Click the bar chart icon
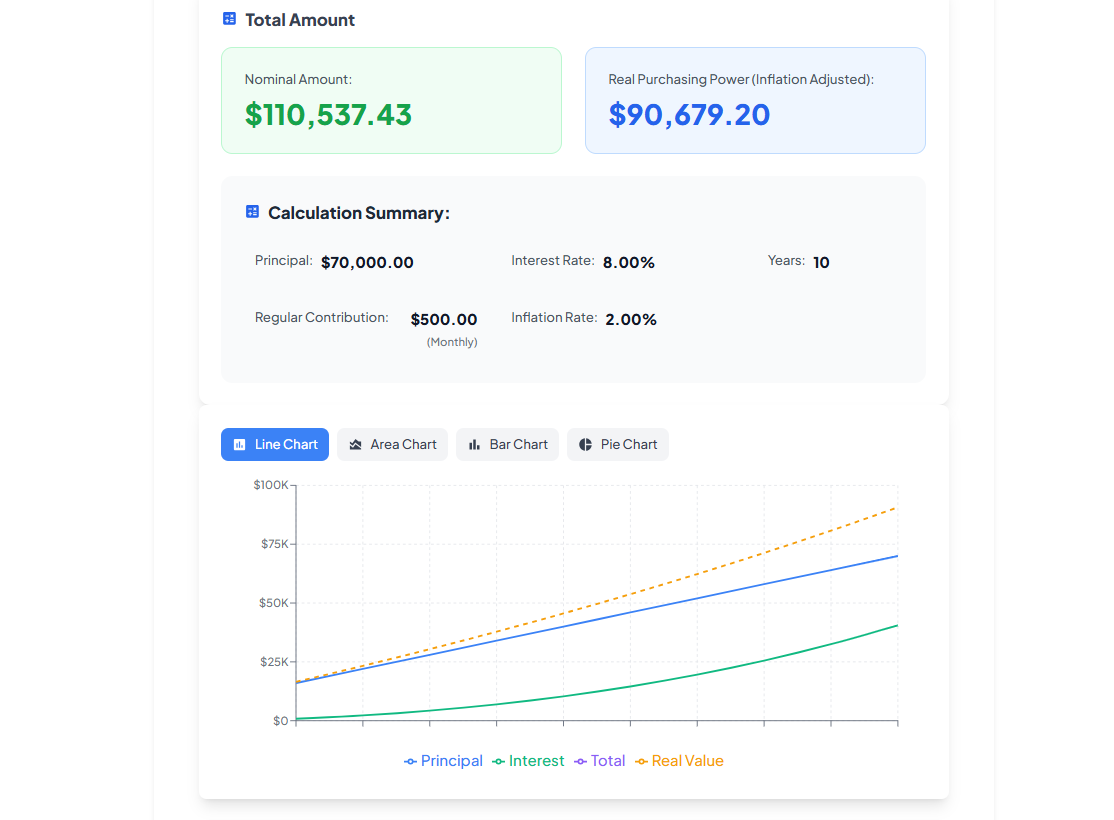The width and height of the screenshot is (1114, 820). coord(474,444)
